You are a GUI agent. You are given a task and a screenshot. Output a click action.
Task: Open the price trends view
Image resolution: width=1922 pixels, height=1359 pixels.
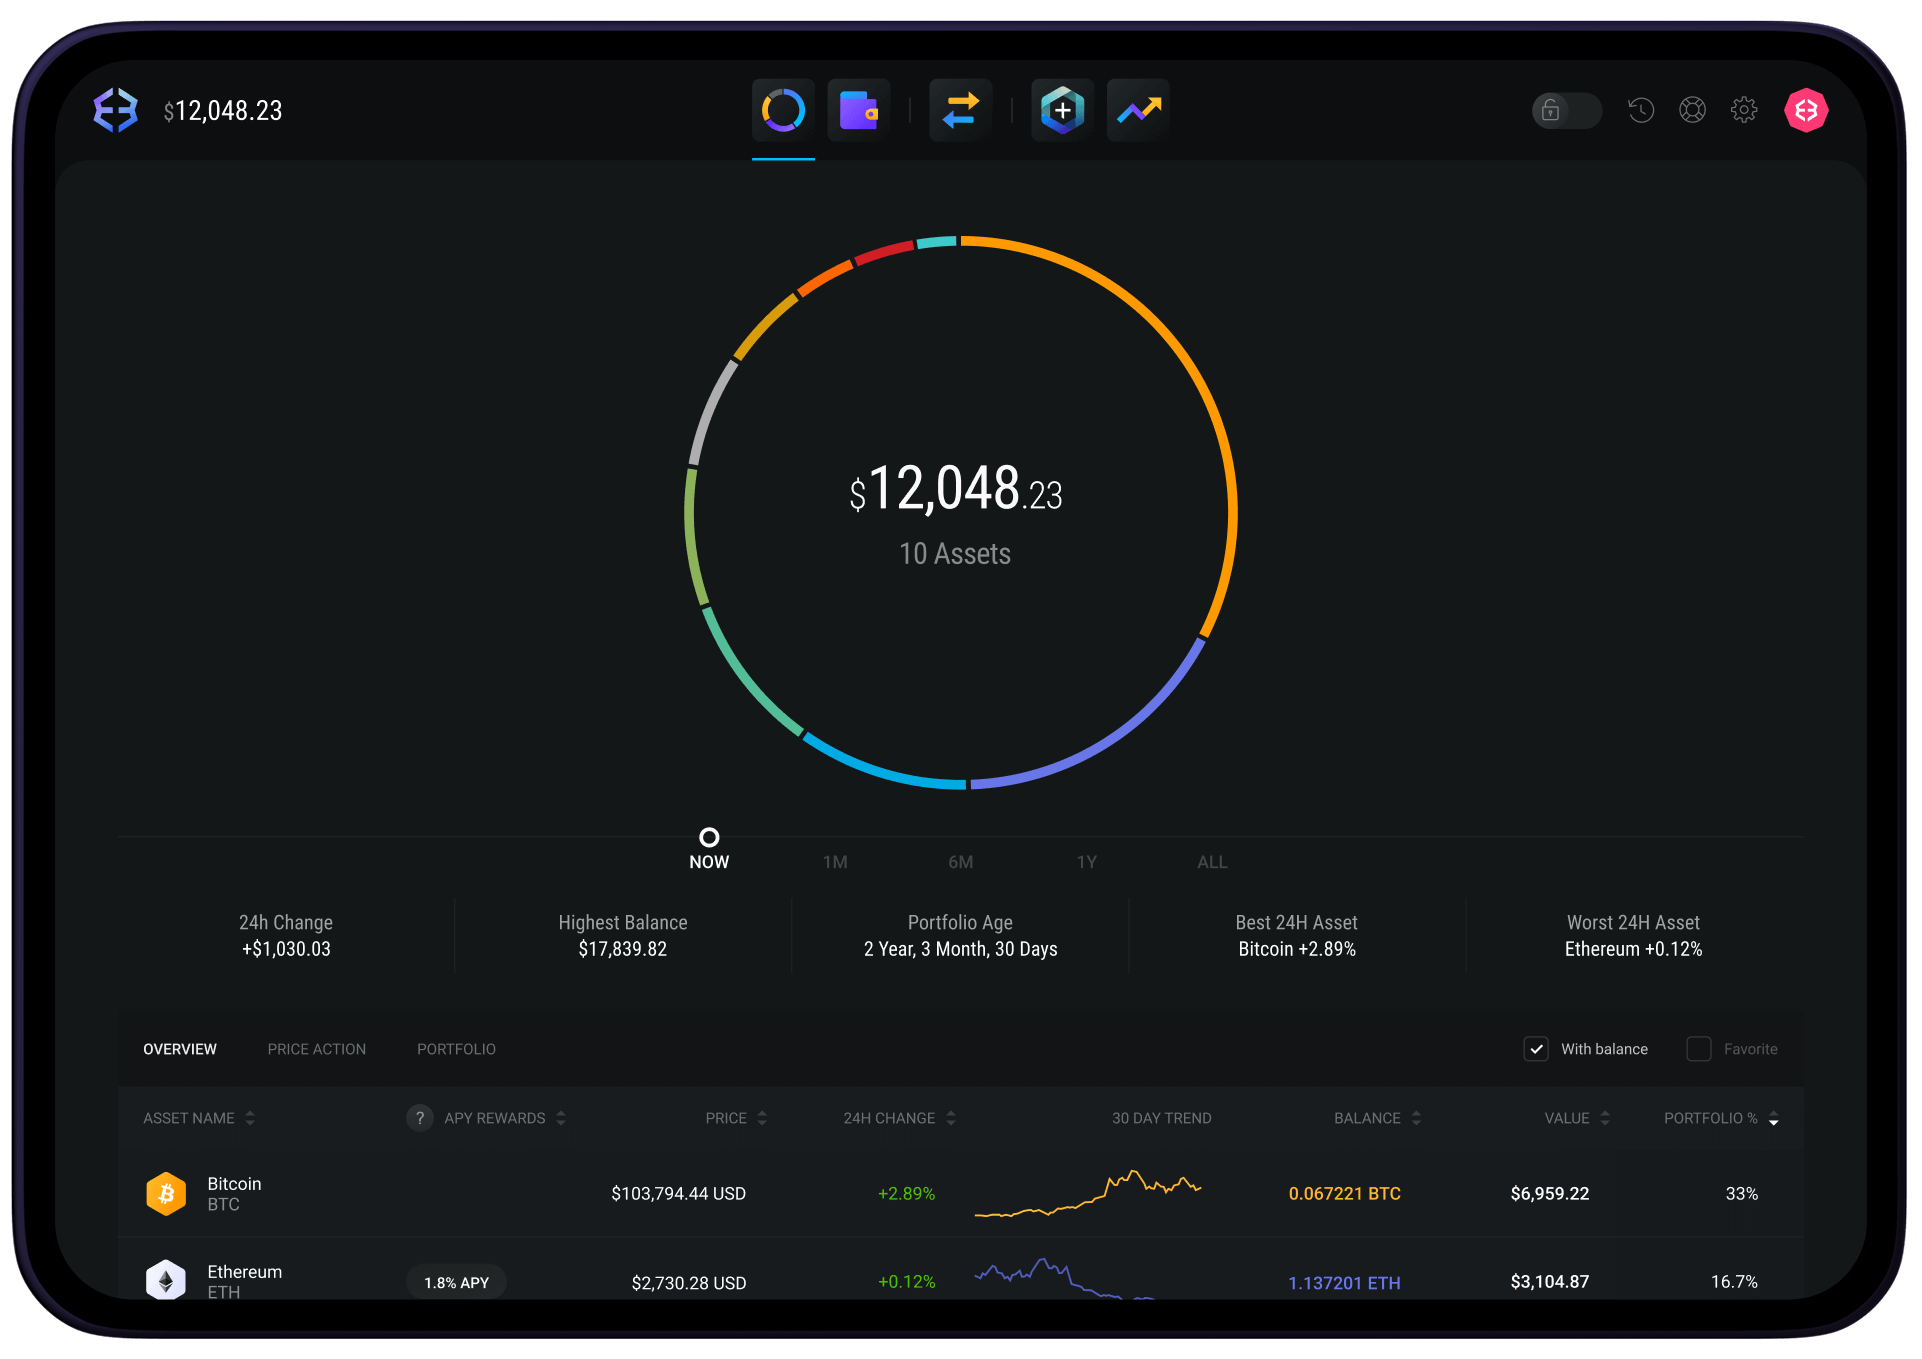pyautogui.click(x=1138, y=110)
